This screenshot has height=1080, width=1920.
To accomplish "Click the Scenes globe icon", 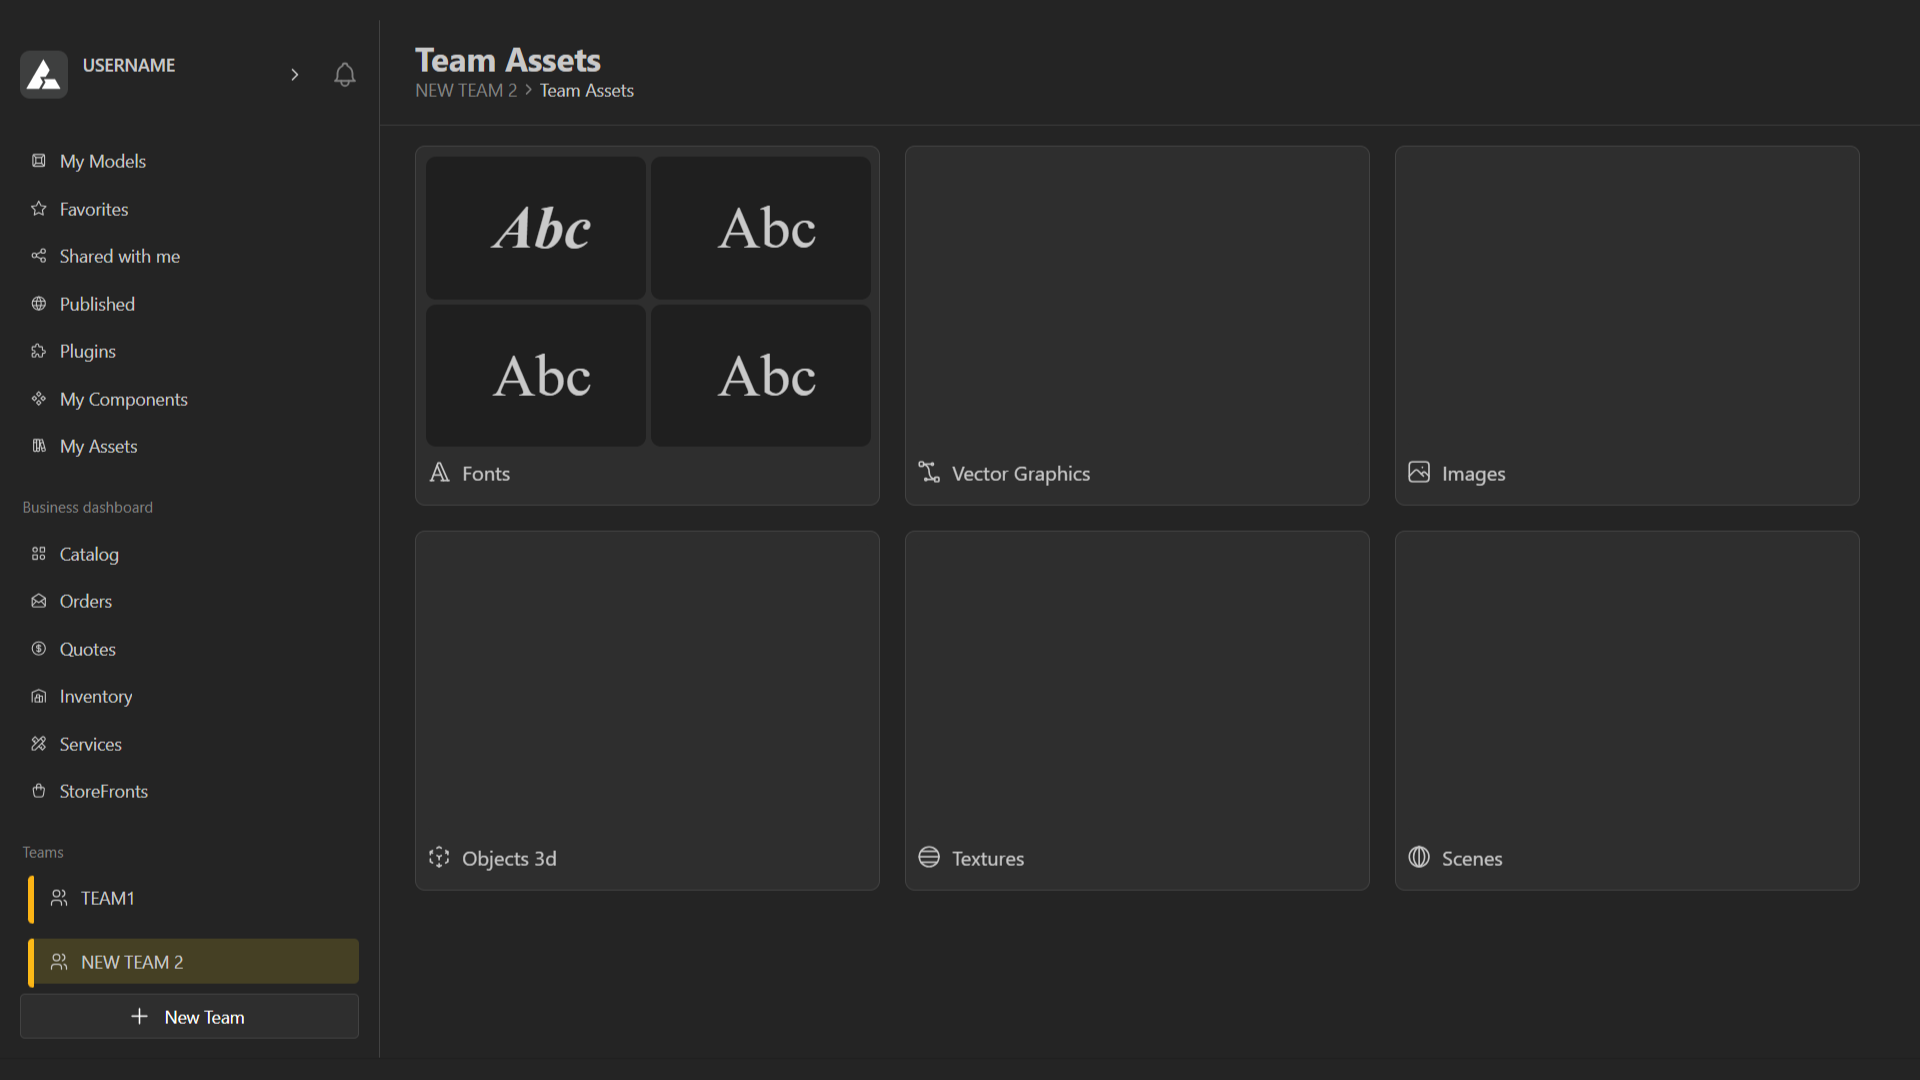I will [x=1419, y=858].
